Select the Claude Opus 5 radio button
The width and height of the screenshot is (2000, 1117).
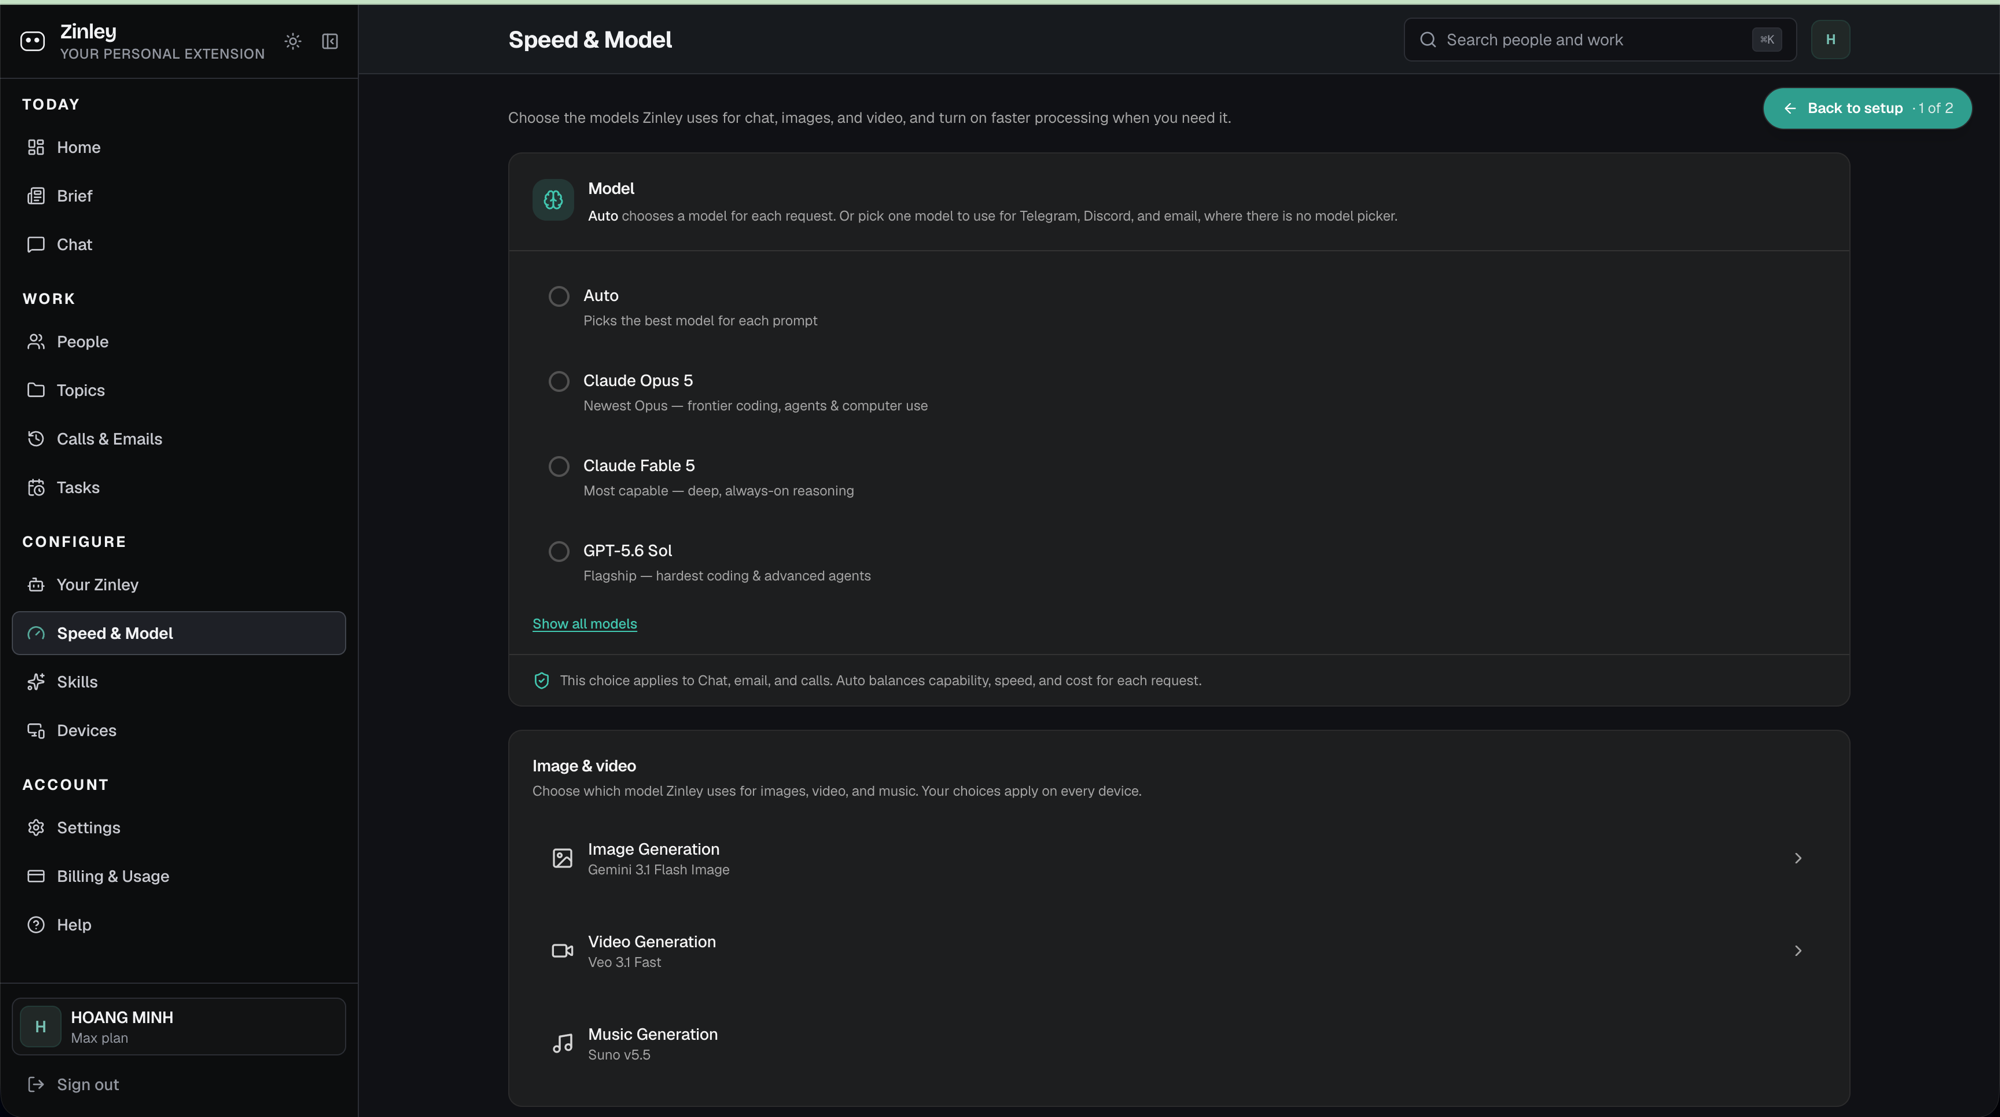coord(559,381)
